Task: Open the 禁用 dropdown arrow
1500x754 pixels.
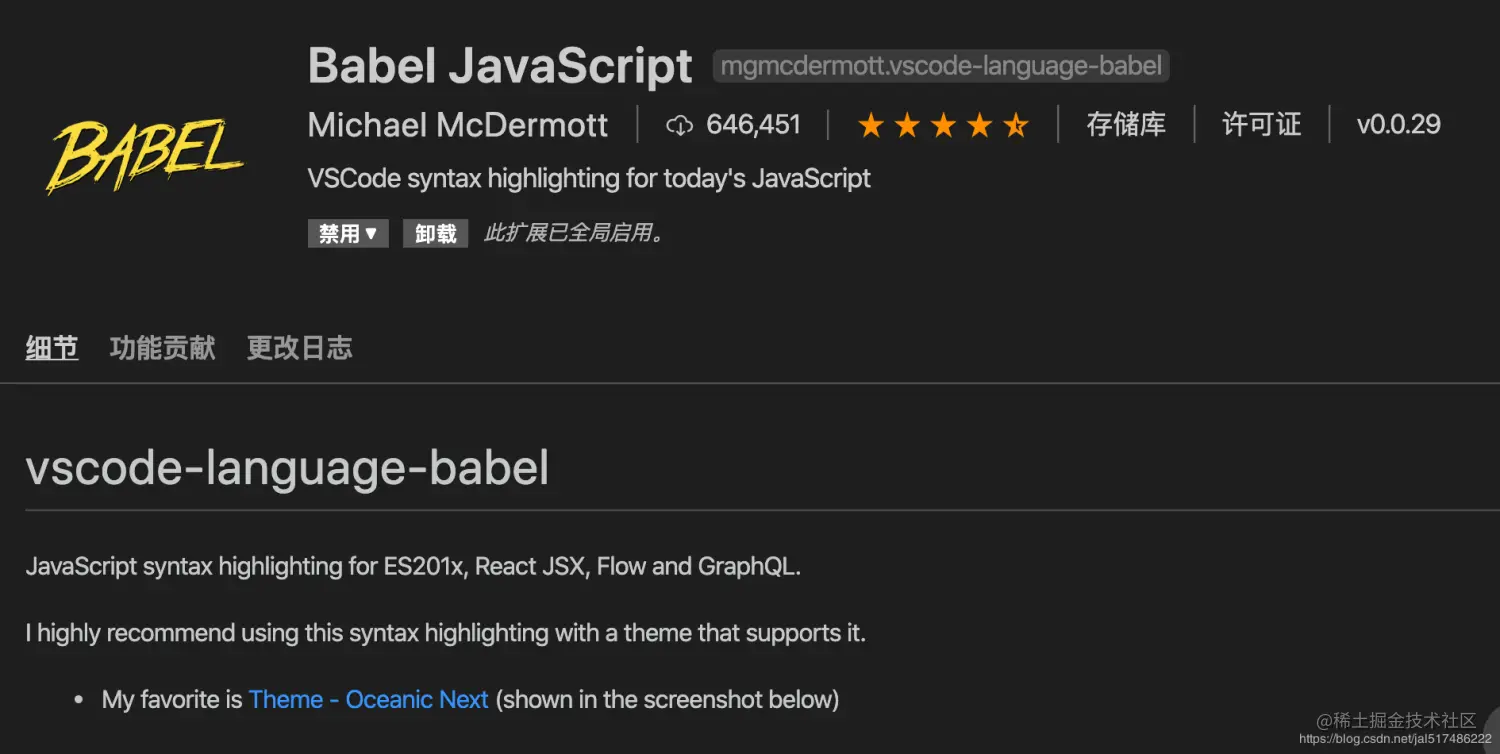Action: pos(371,233)
